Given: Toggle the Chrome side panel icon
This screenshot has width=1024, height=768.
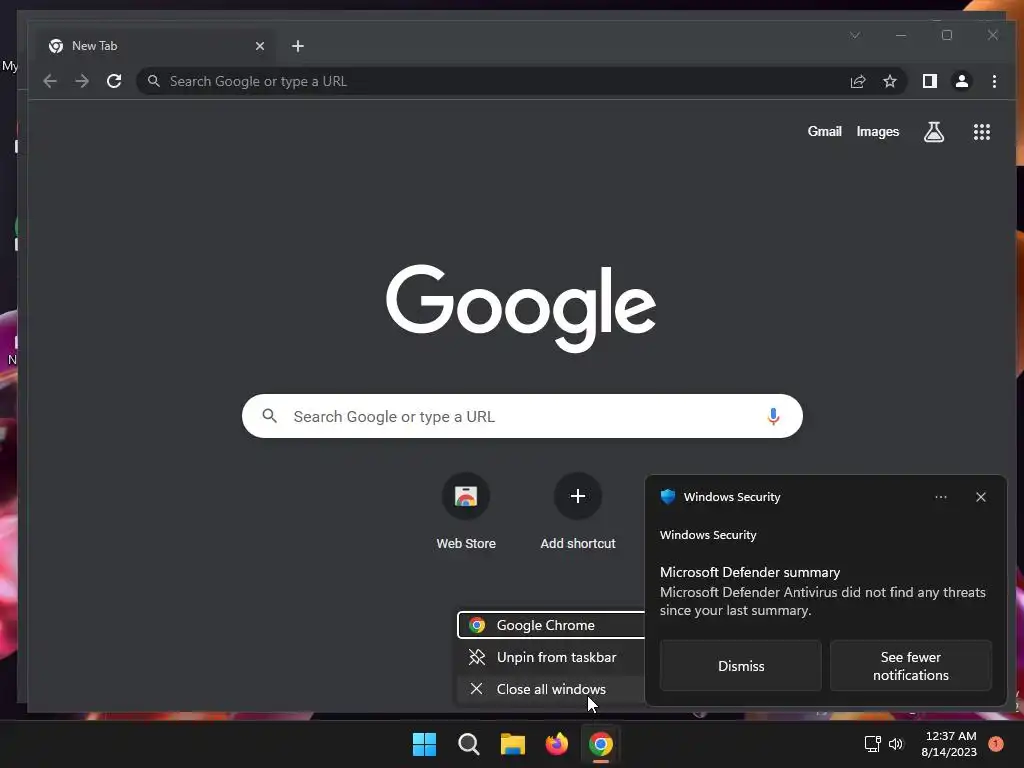Looking at the screenshot, I should coord(930,81).
